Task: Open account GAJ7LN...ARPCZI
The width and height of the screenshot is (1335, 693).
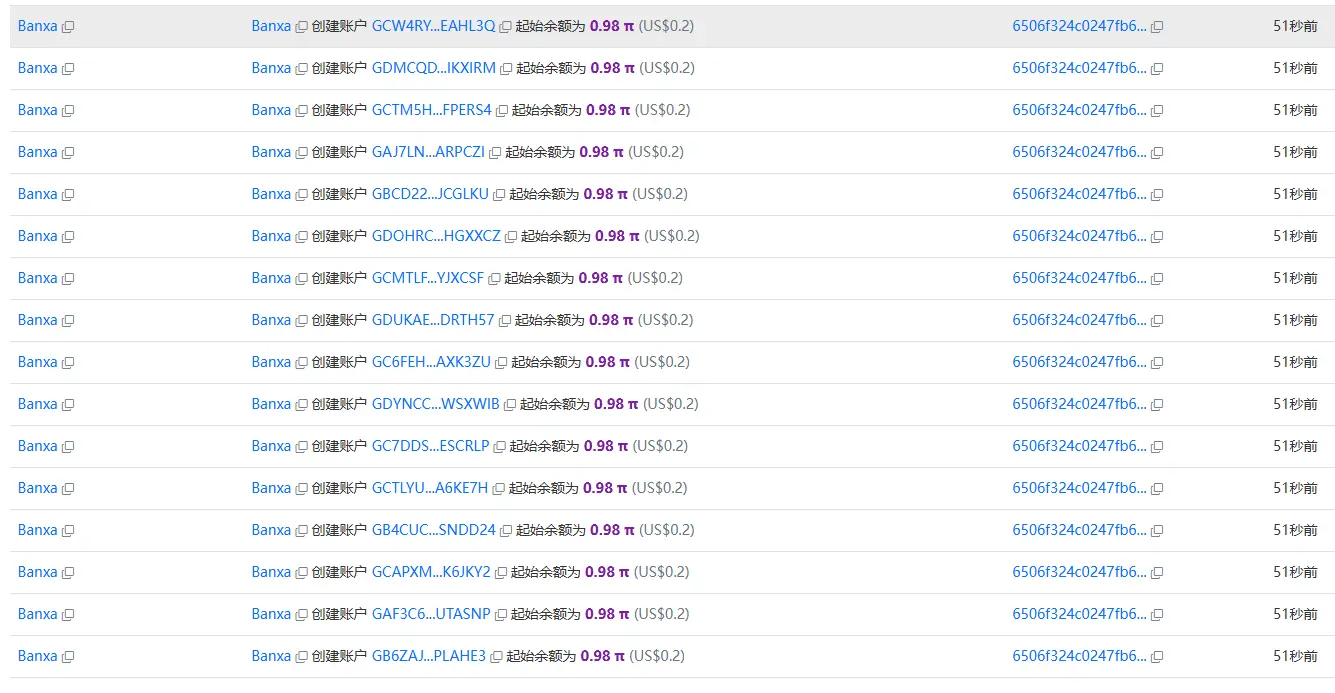Action: point(428,152)
